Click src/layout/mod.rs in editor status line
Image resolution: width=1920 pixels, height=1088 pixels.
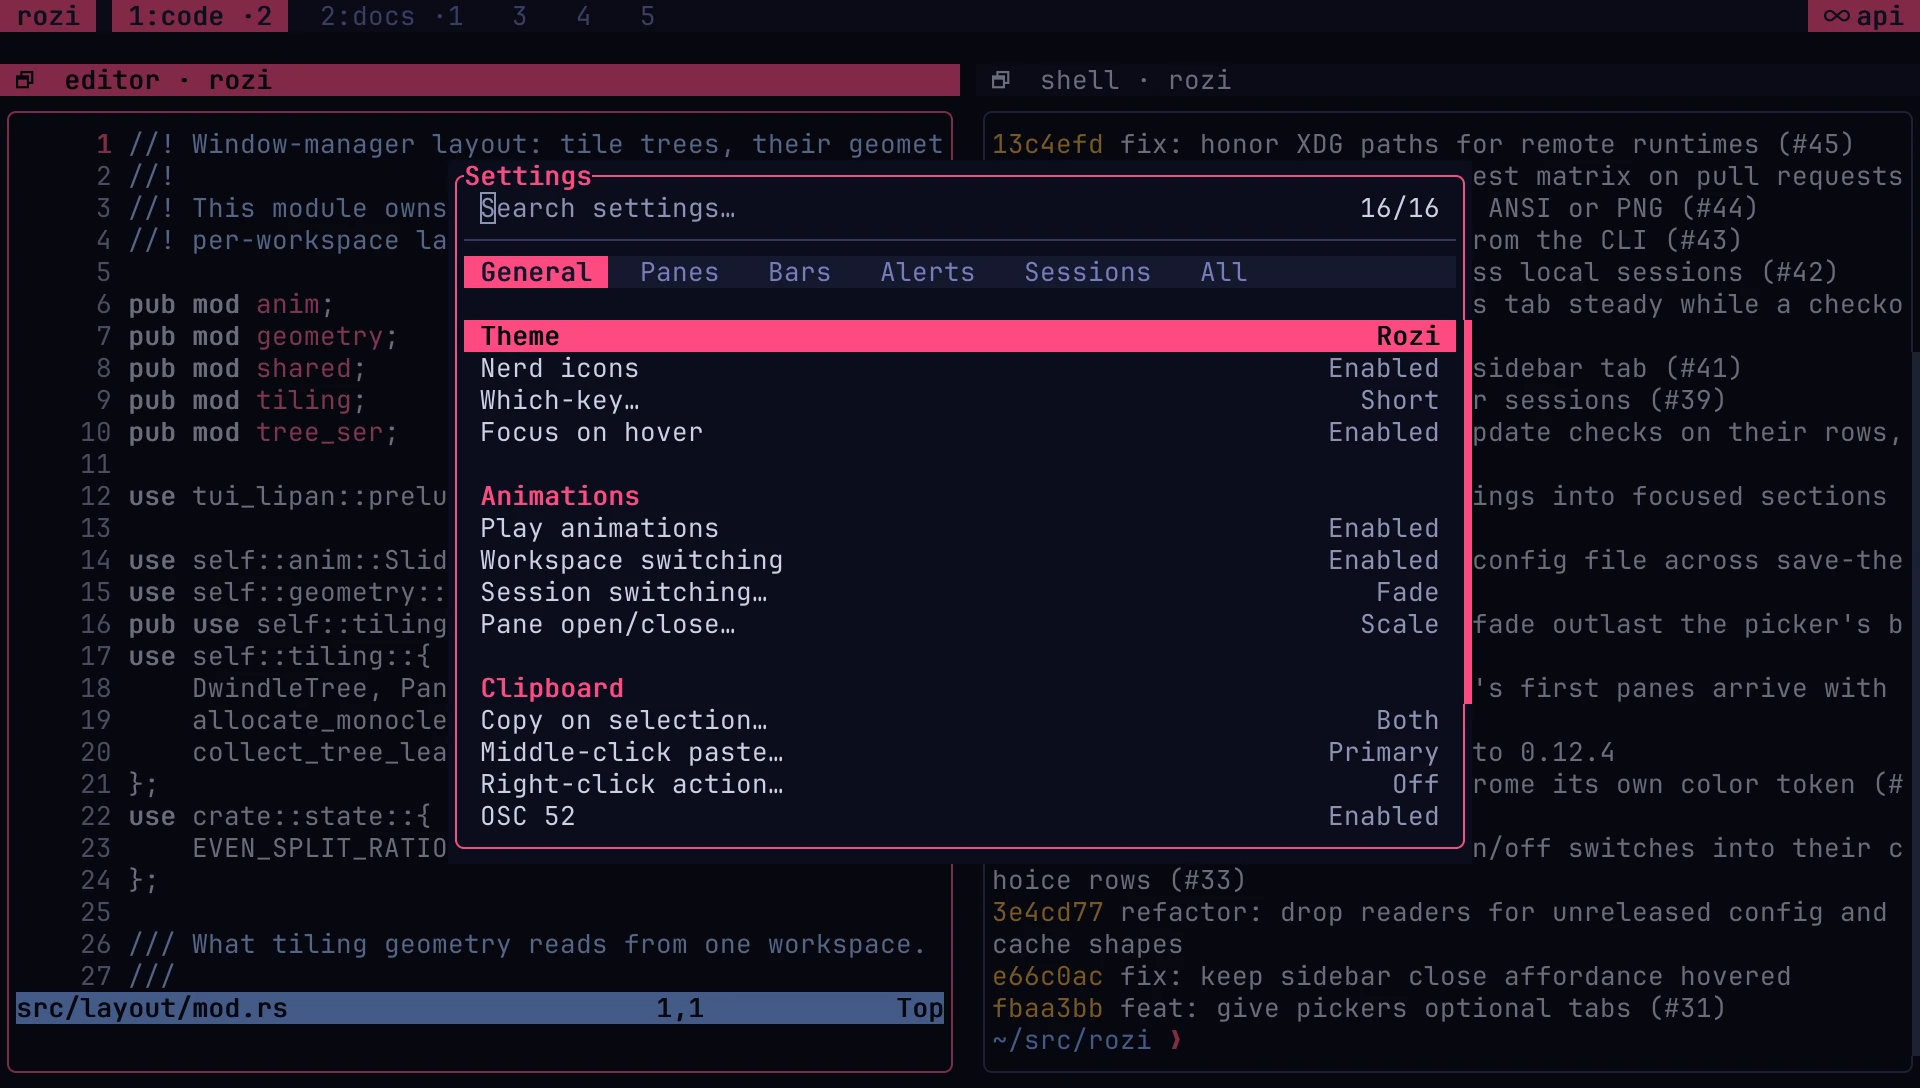(x=152, y=1008)
